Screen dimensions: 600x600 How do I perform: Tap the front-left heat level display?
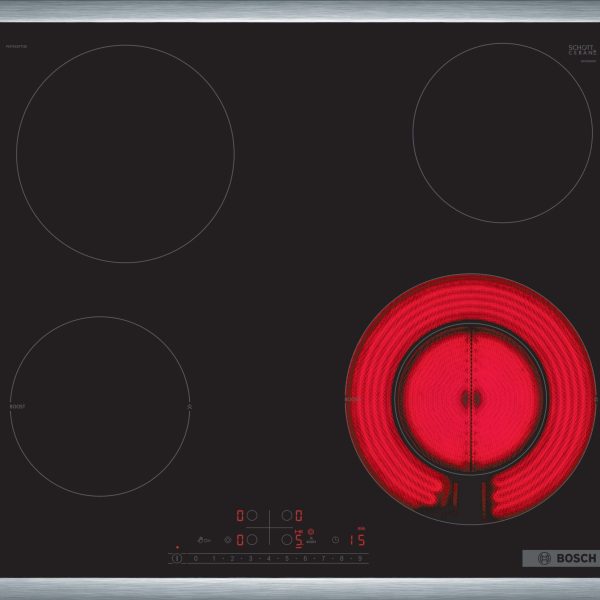click(x=240, y=540)
